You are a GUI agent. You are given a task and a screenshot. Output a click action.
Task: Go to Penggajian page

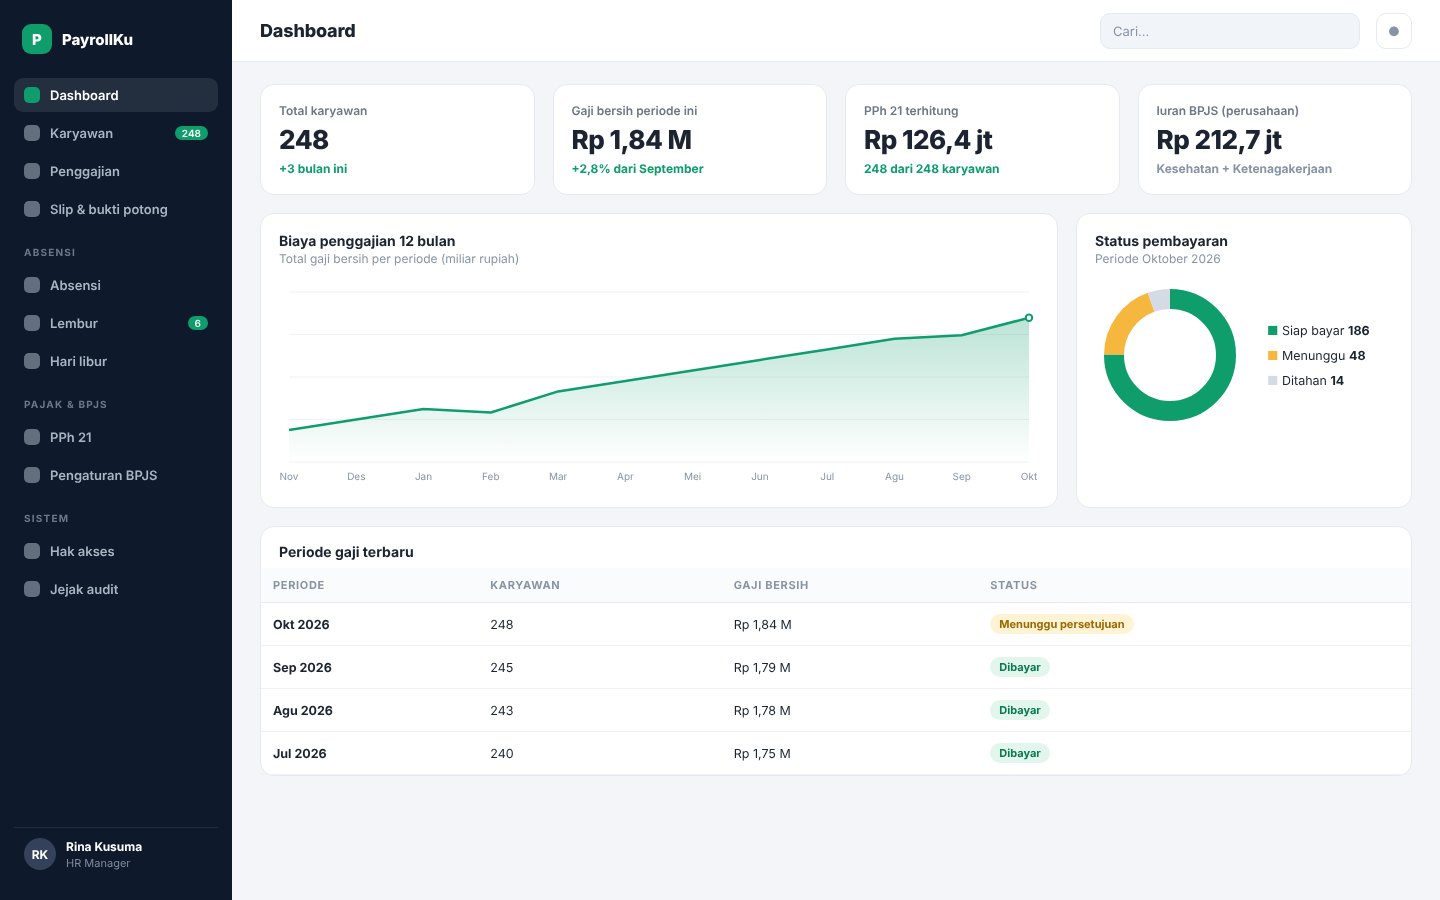click(x=116, y=171)
